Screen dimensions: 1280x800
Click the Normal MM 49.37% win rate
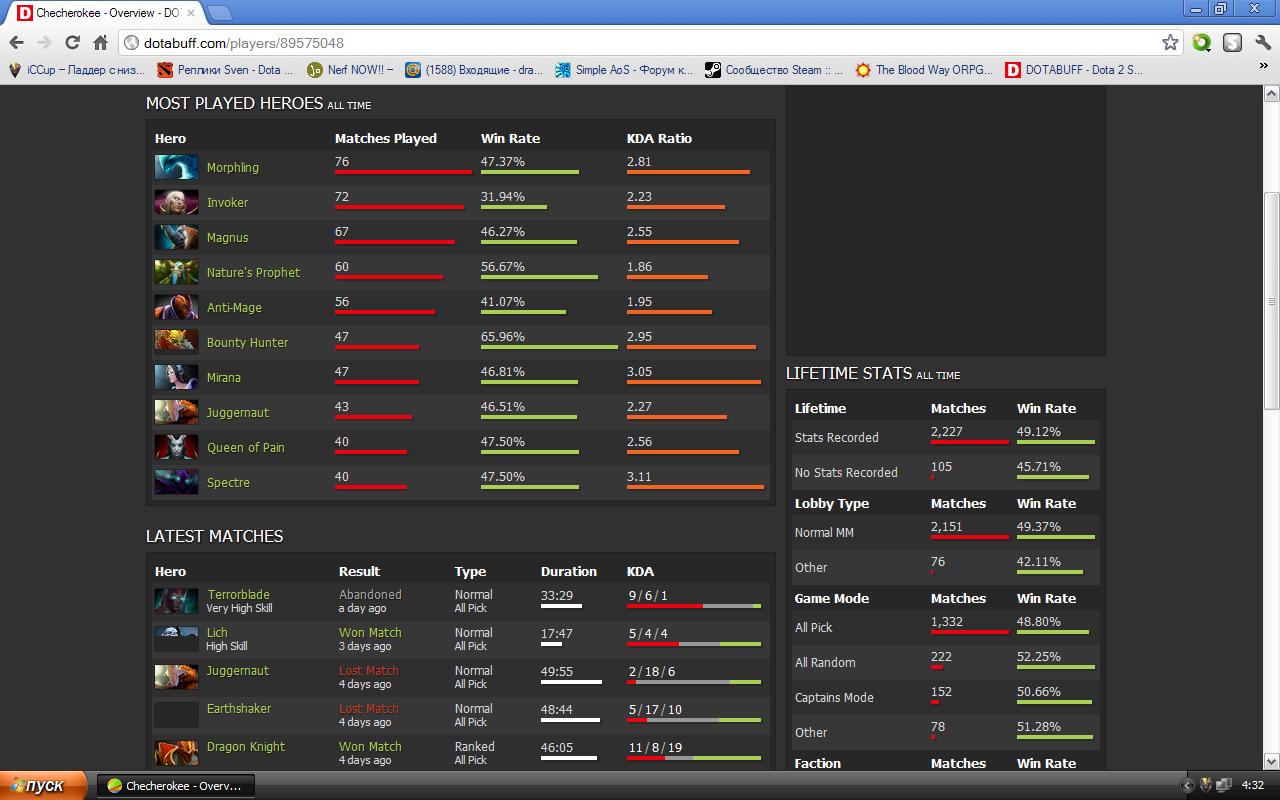point(1039,526)
